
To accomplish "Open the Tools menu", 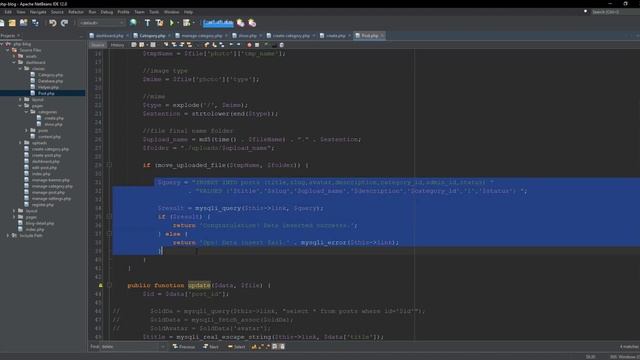I will point(154,12).
